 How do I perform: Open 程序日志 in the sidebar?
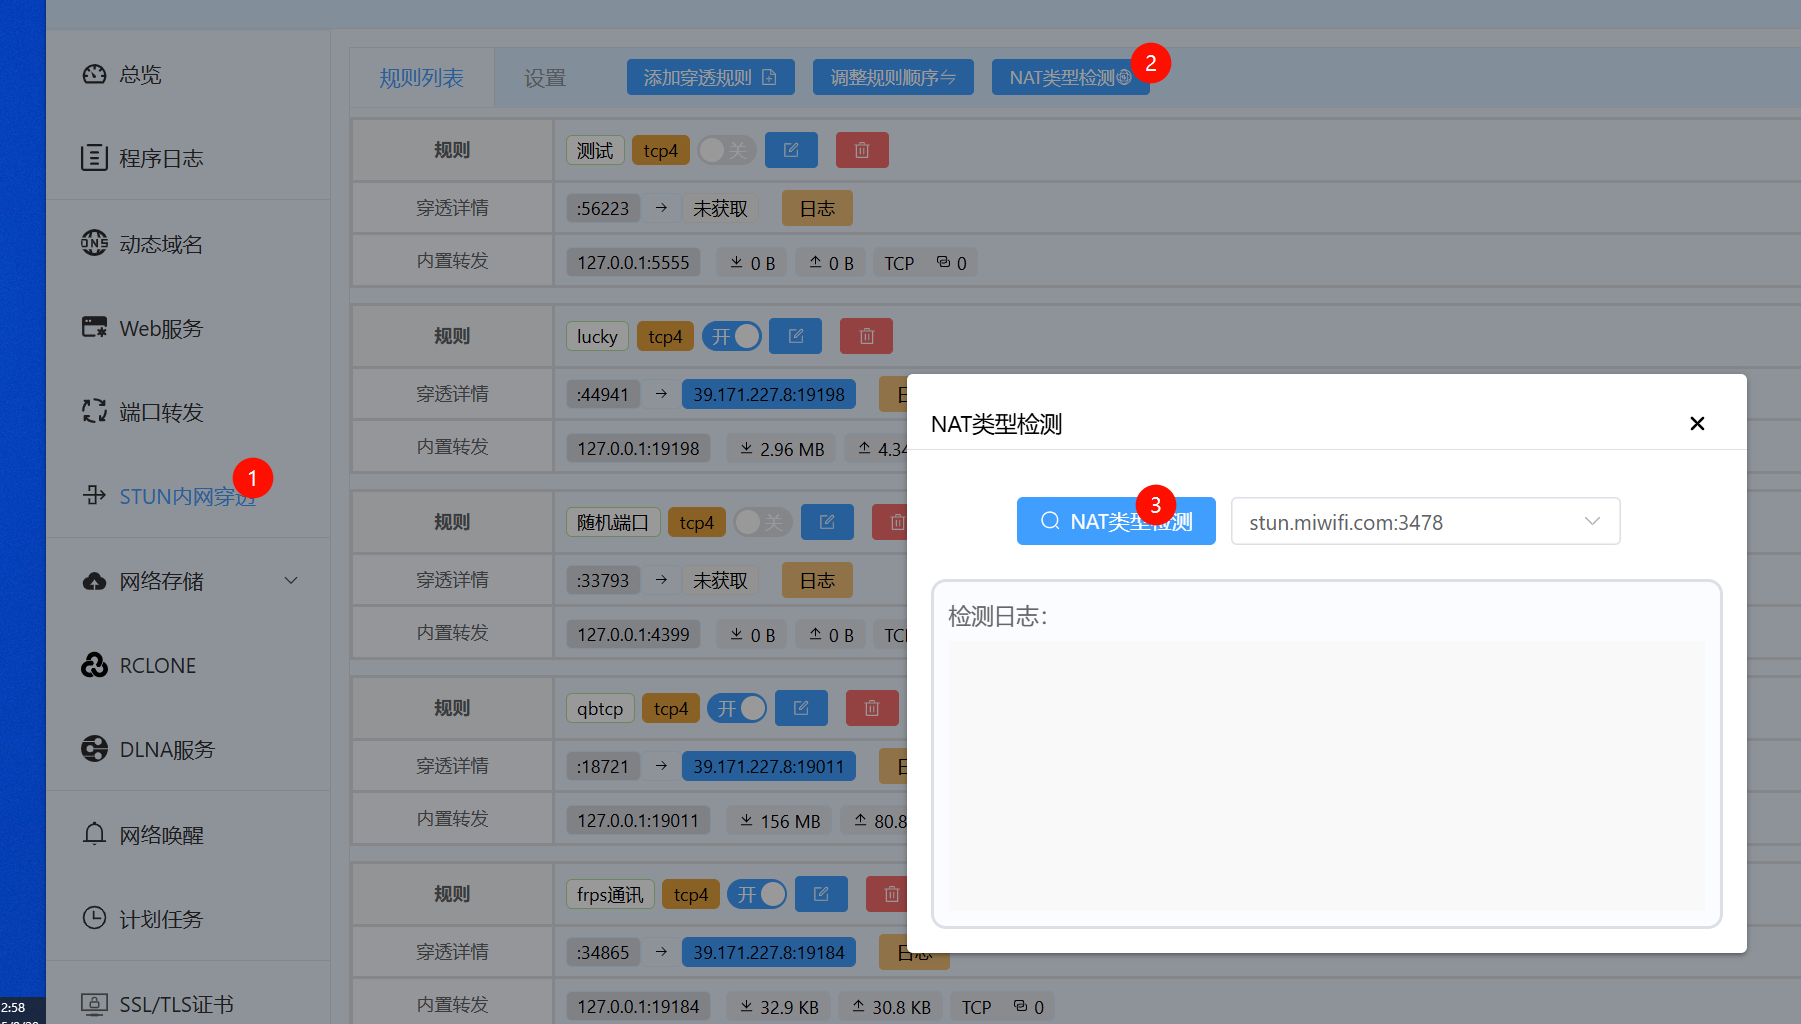(x=161, y=158)
